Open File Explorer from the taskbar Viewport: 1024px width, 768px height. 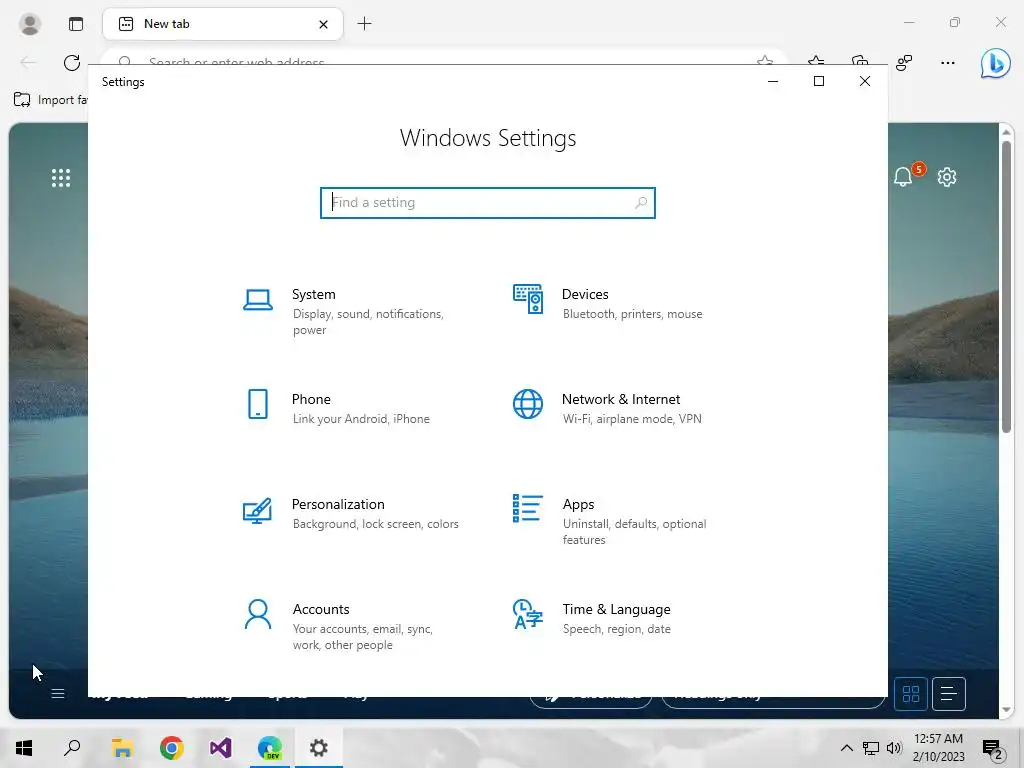[x=122, y=748]
